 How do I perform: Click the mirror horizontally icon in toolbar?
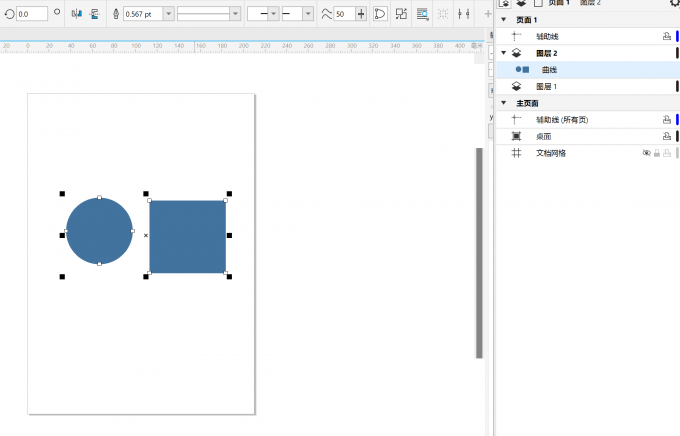[x=76, y=14]
